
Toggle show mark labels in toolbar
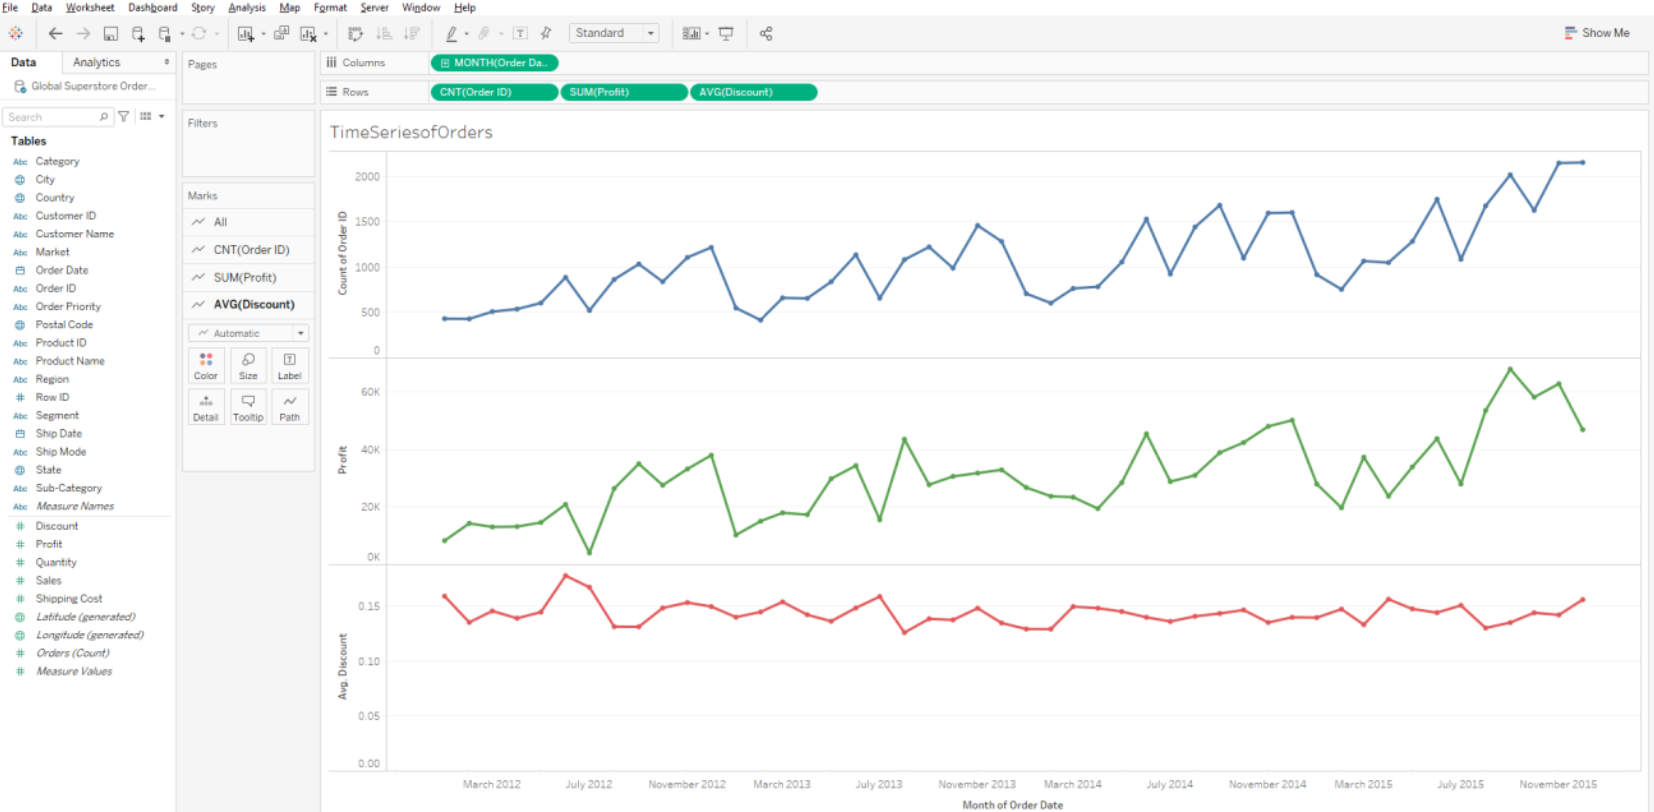[x=520, y=33]
